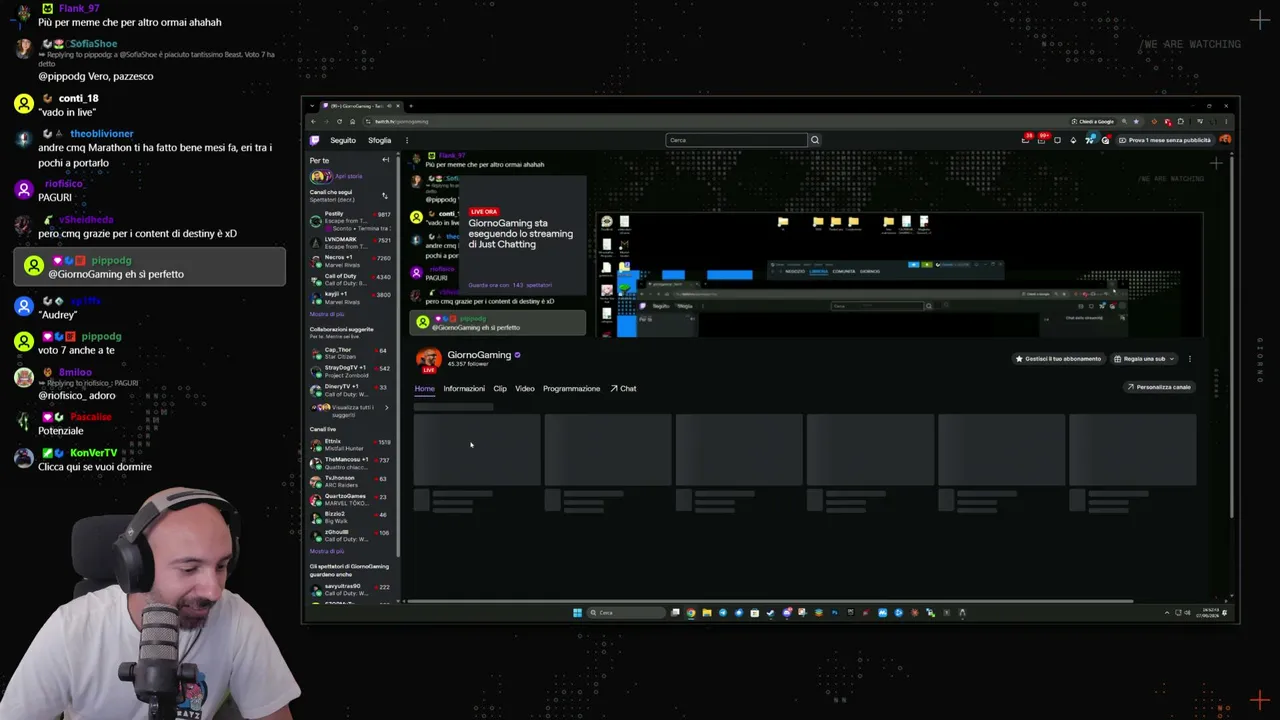
Task: Expand live channels list Mostra di più
Action: tap(327, 551)
